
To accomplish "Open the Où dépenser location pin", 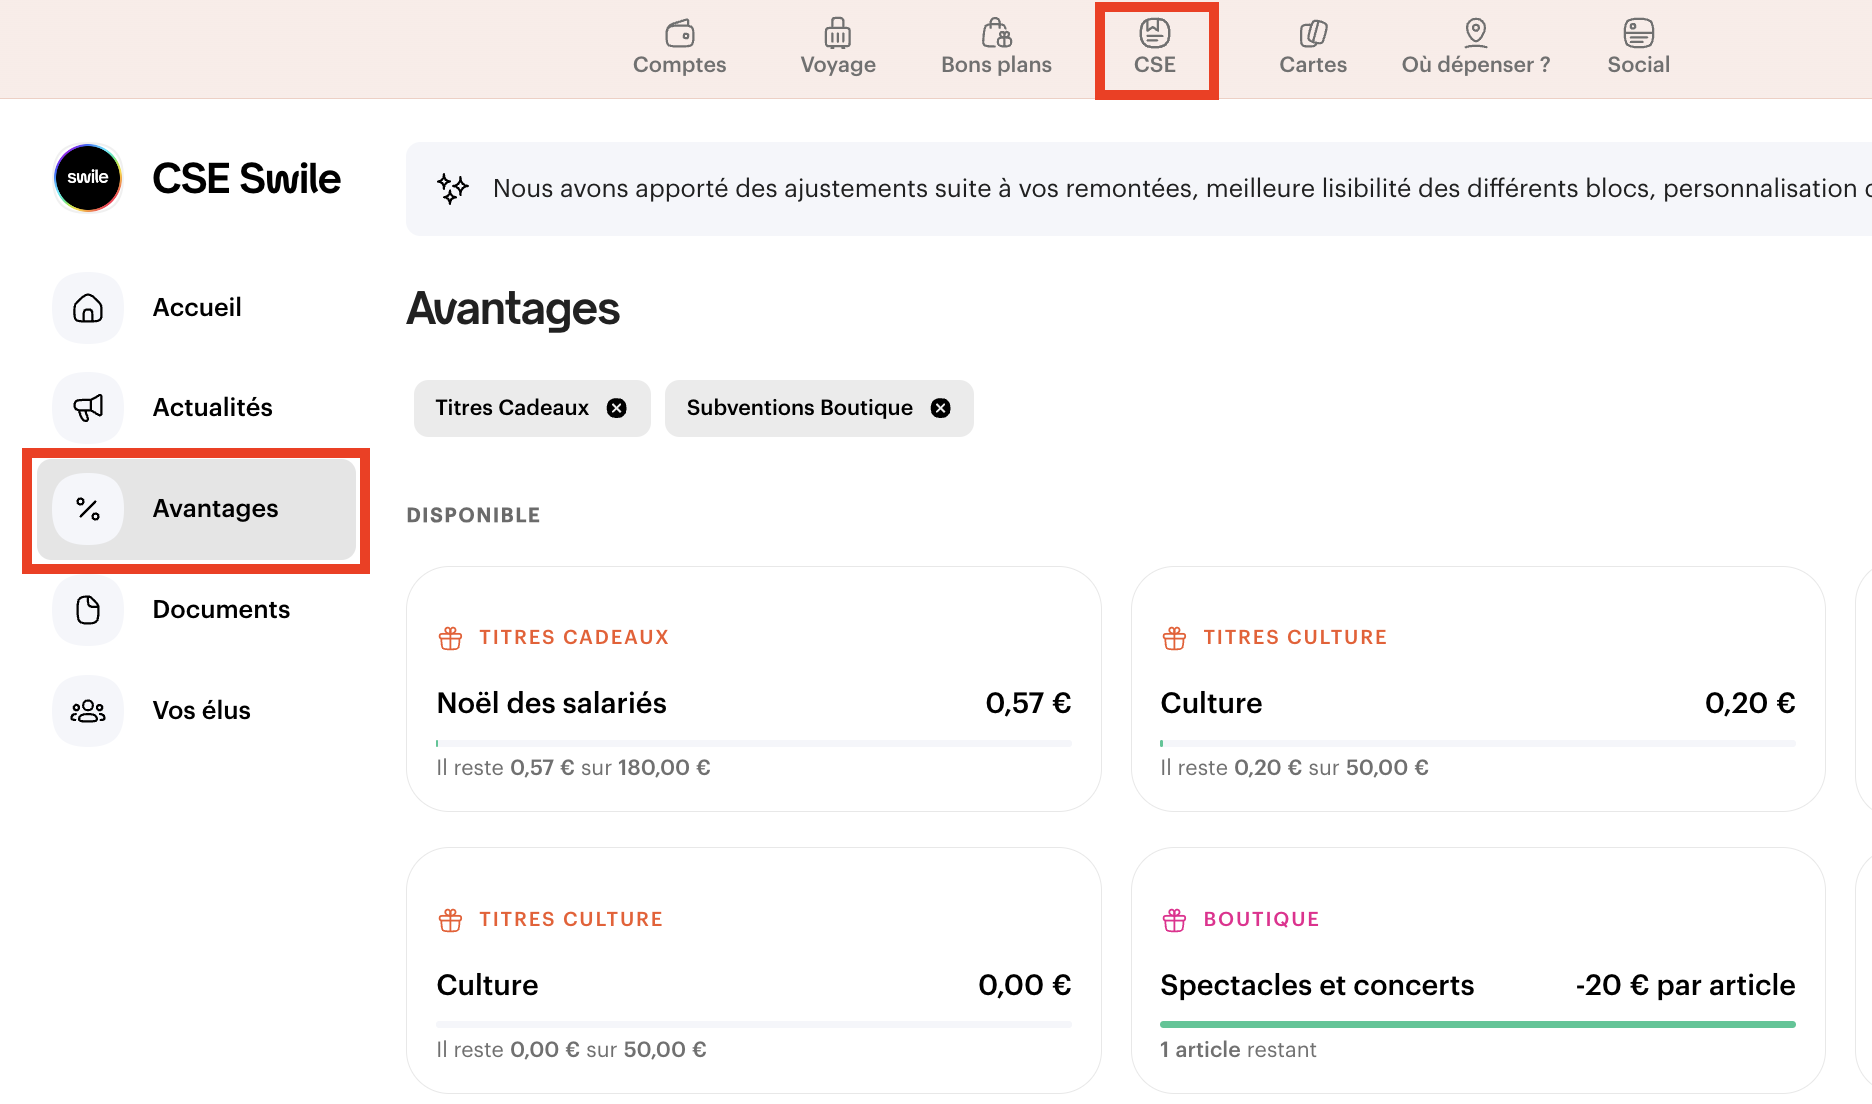I will tap(1475, 34).
